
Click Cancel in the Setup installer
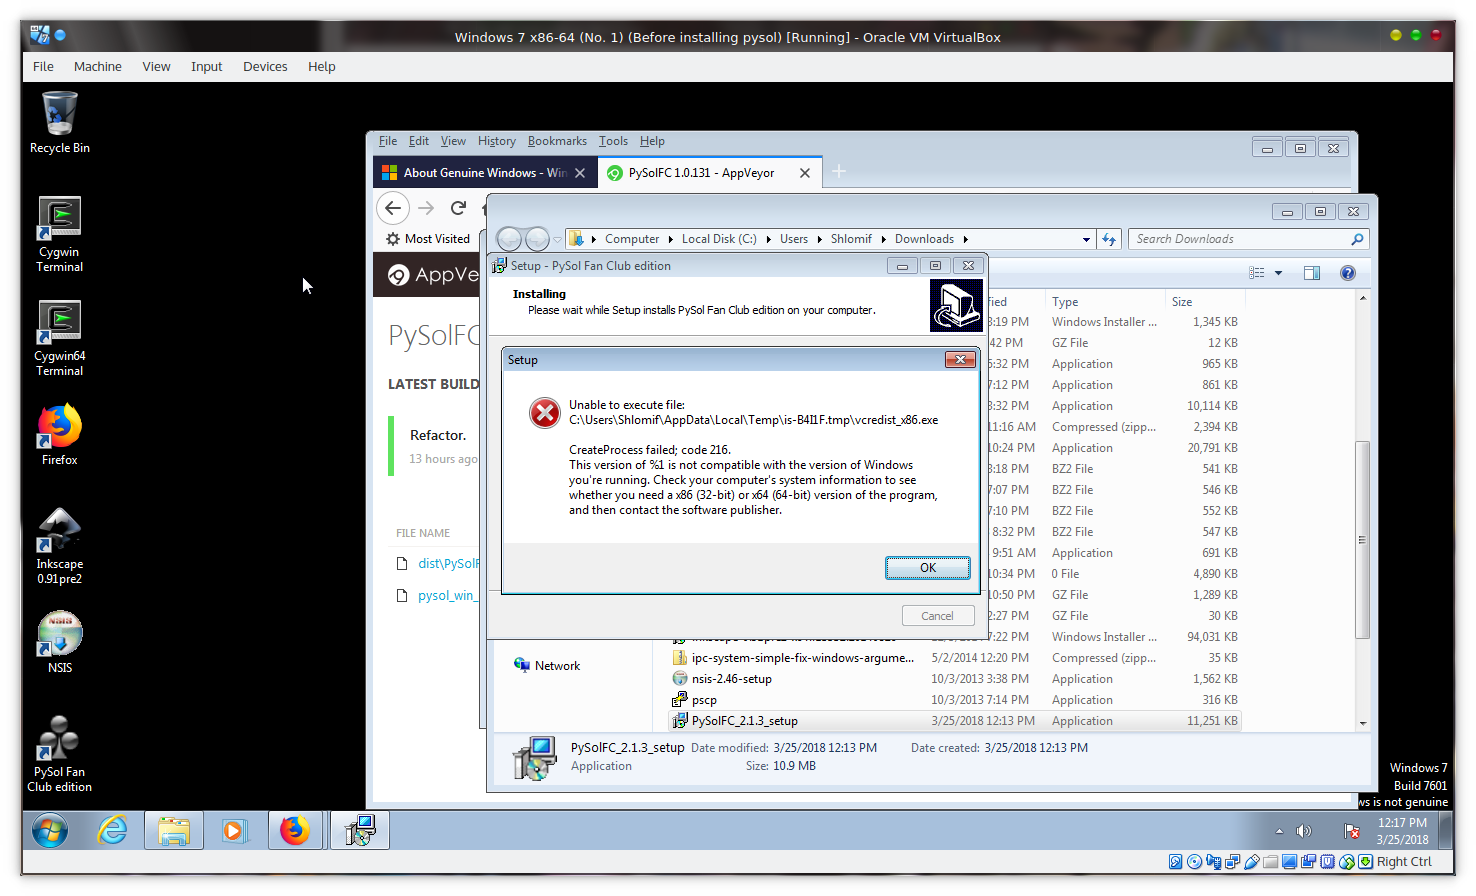coord(936,616)
